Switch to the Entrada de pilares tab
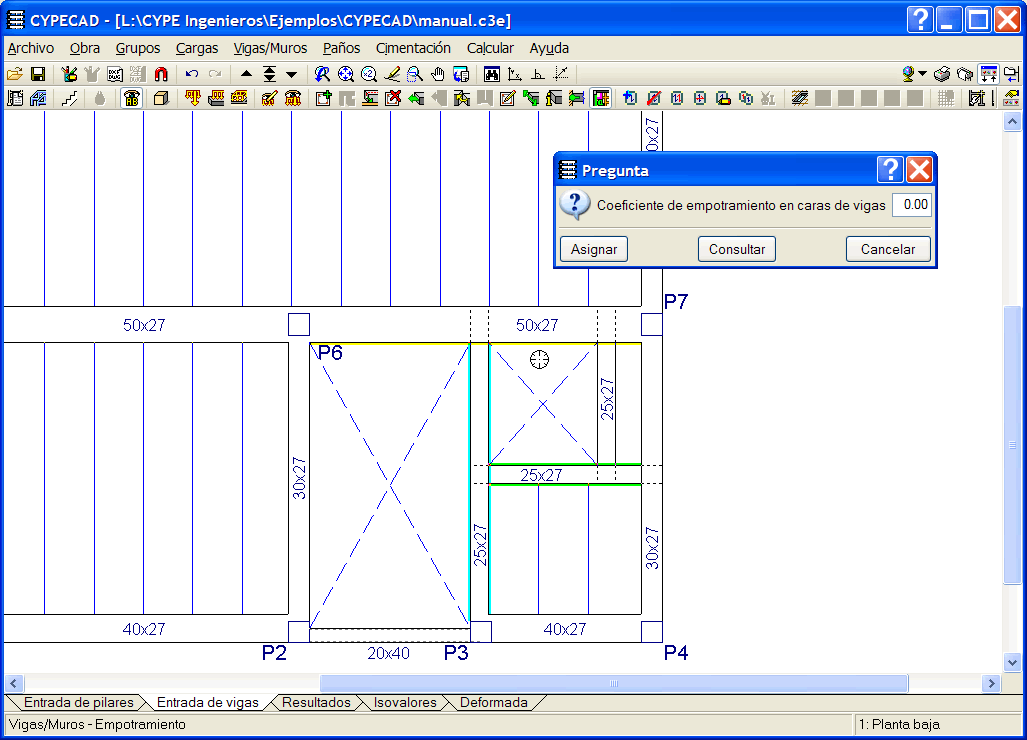Screen dimensions: 1027x740 [x=79, y=703]
